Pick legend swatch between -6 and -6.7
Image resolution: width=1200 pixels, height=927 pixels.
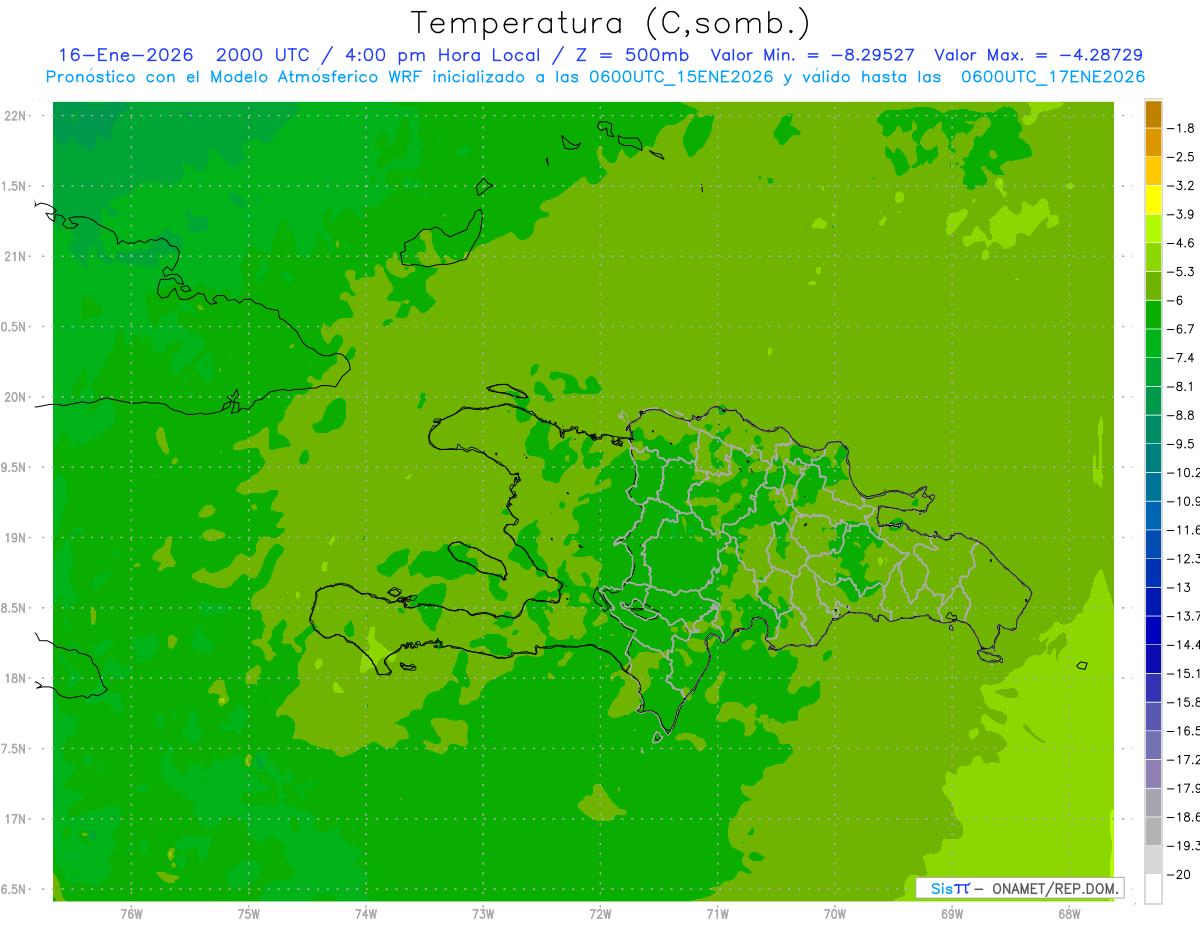[1153, 315]
